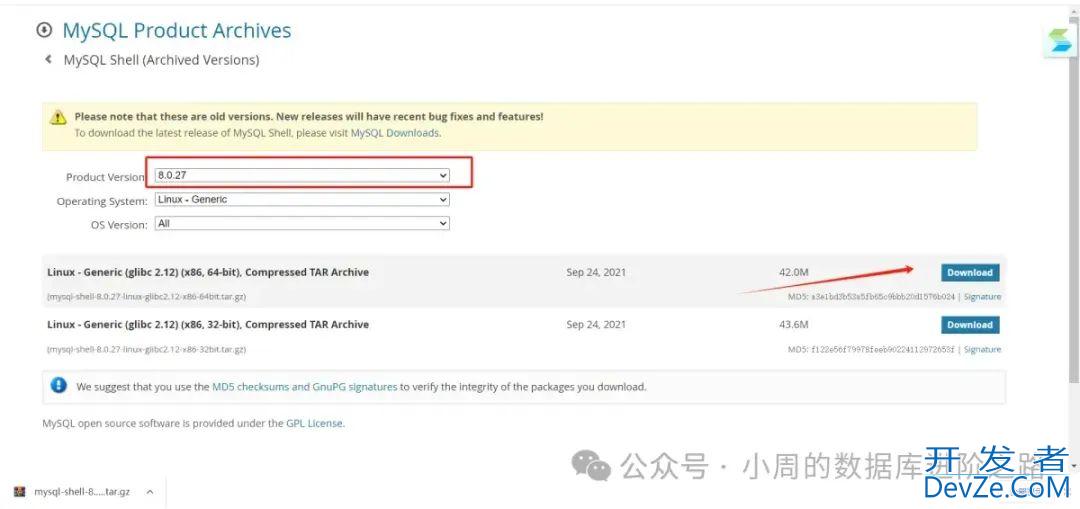
Task: Download the 32-bit Compressed TAR Archive
Action: 970,325
